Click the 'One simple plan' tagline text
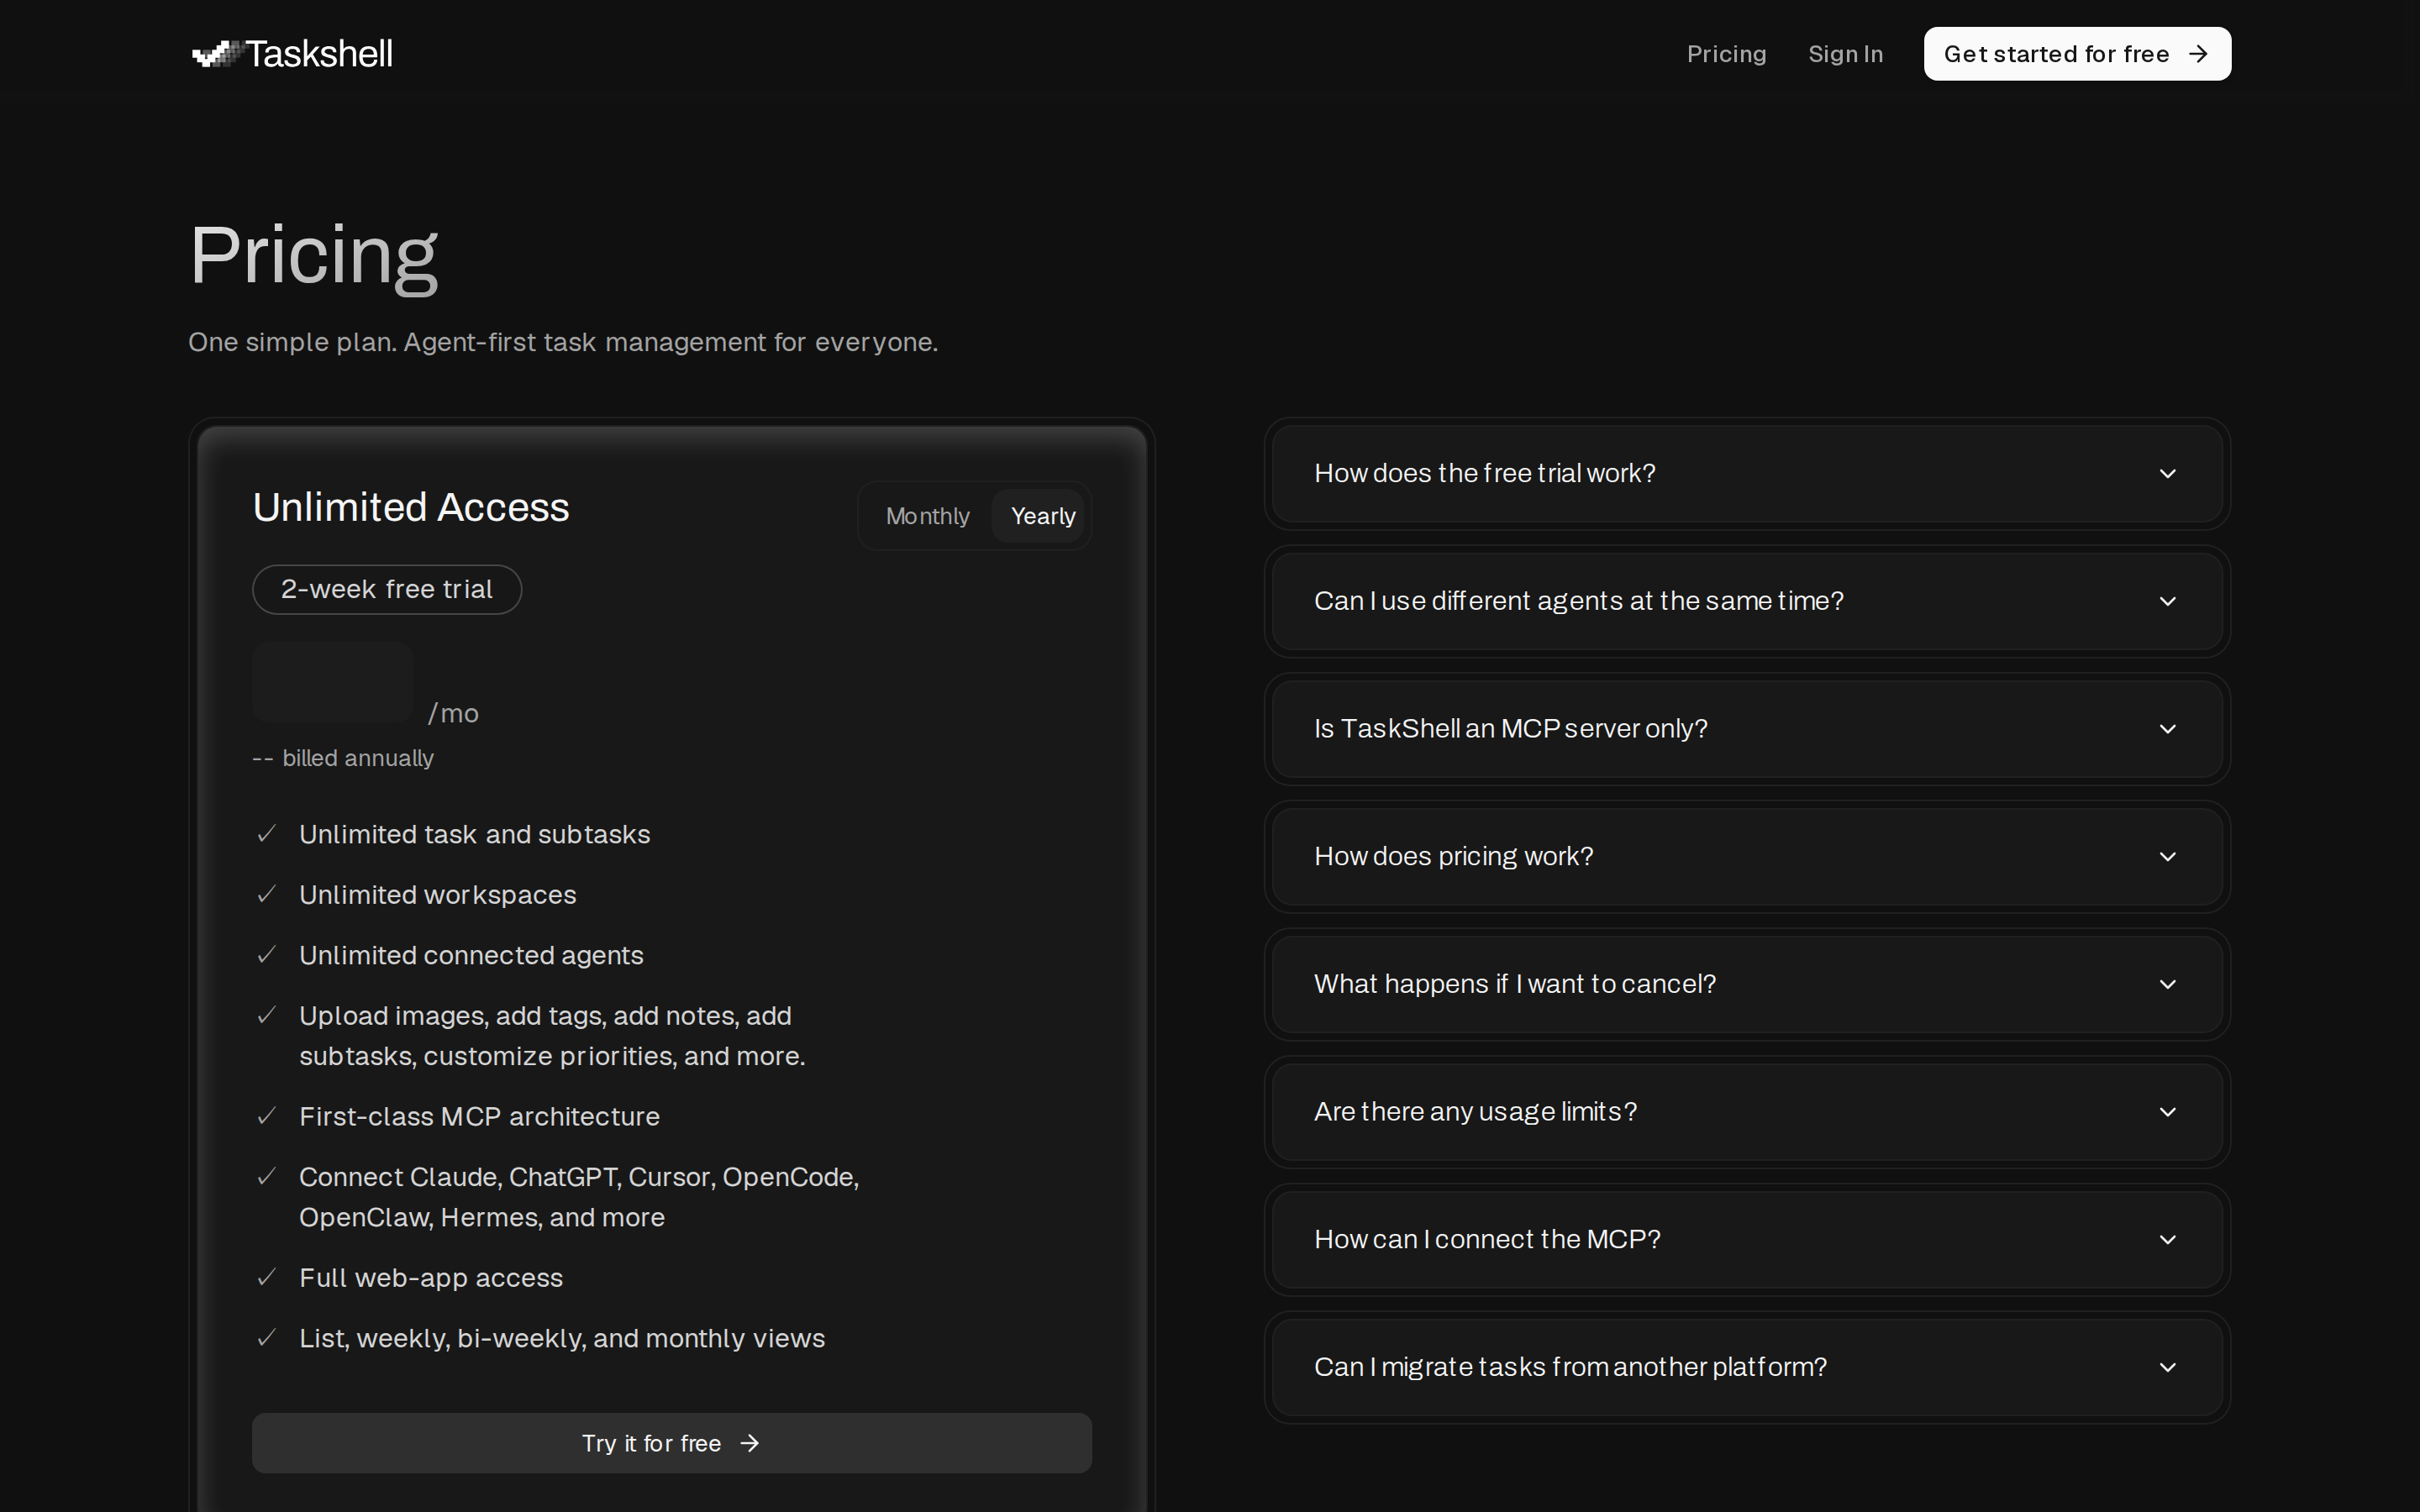This screenshot has width=2420, height=1512. tap(563, 342)
